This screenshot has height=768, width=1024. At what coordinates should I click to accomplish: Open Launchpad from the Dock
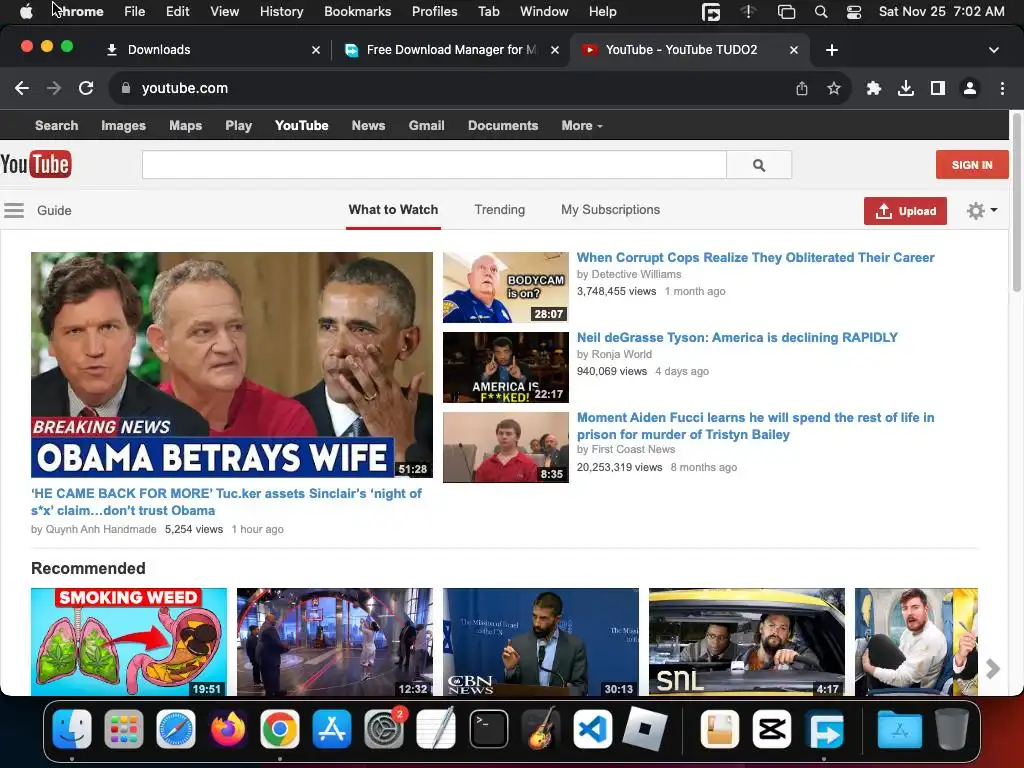pos(123,729)
